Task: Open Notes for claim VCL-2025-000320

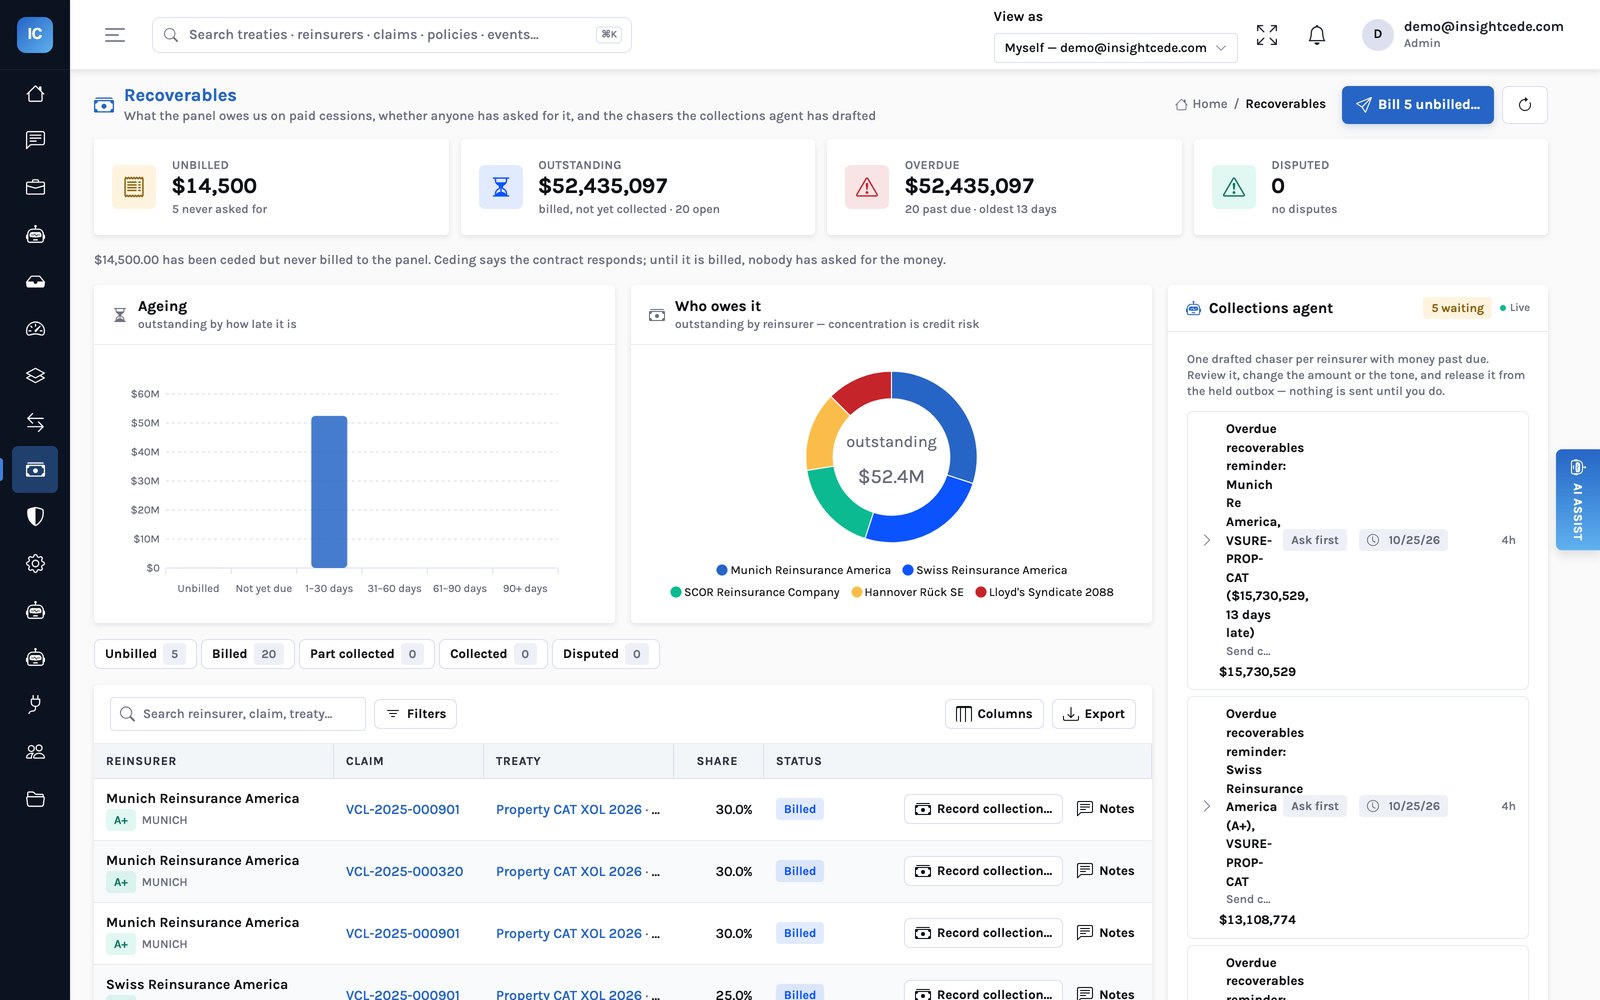Action: (1105, 871)
